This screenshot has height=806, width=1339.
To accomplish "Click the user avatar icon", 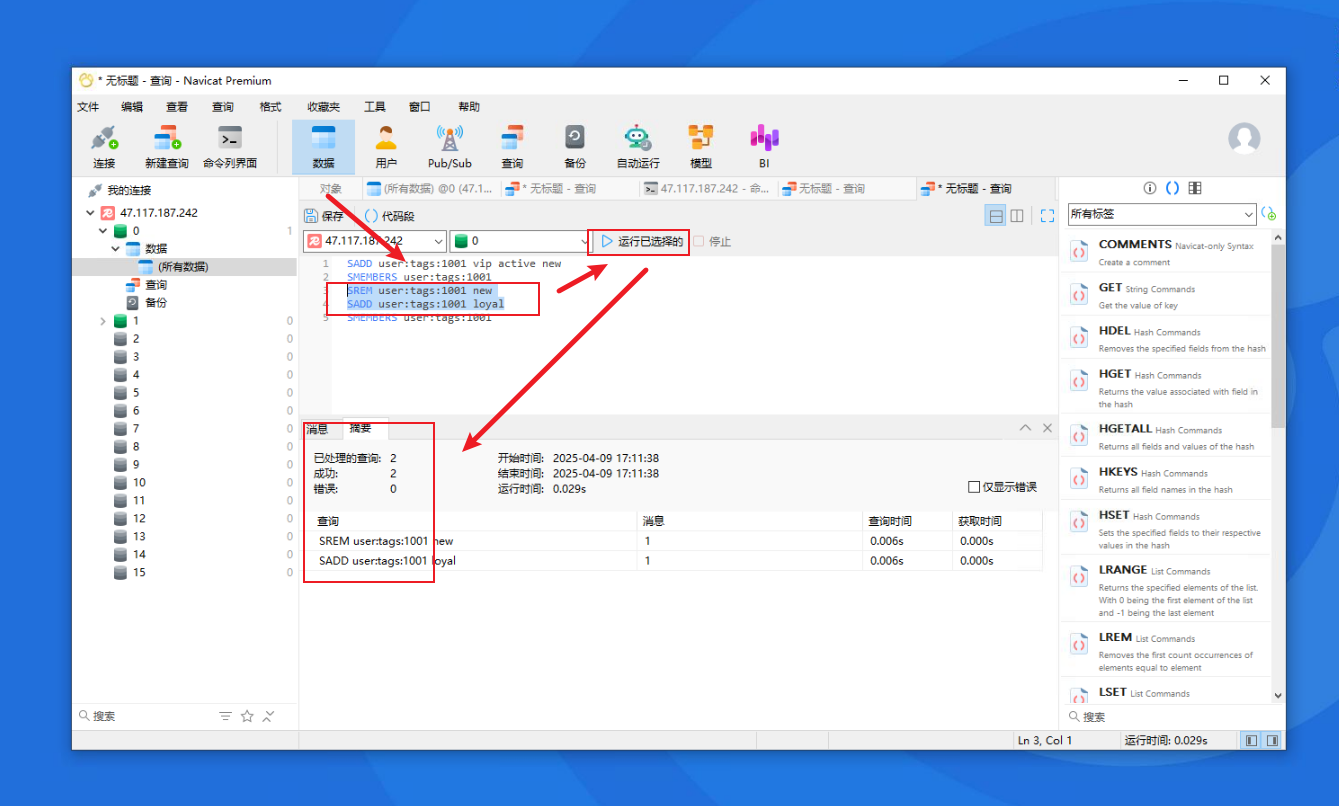I will pyautogui.click(x=1244, y=138).
